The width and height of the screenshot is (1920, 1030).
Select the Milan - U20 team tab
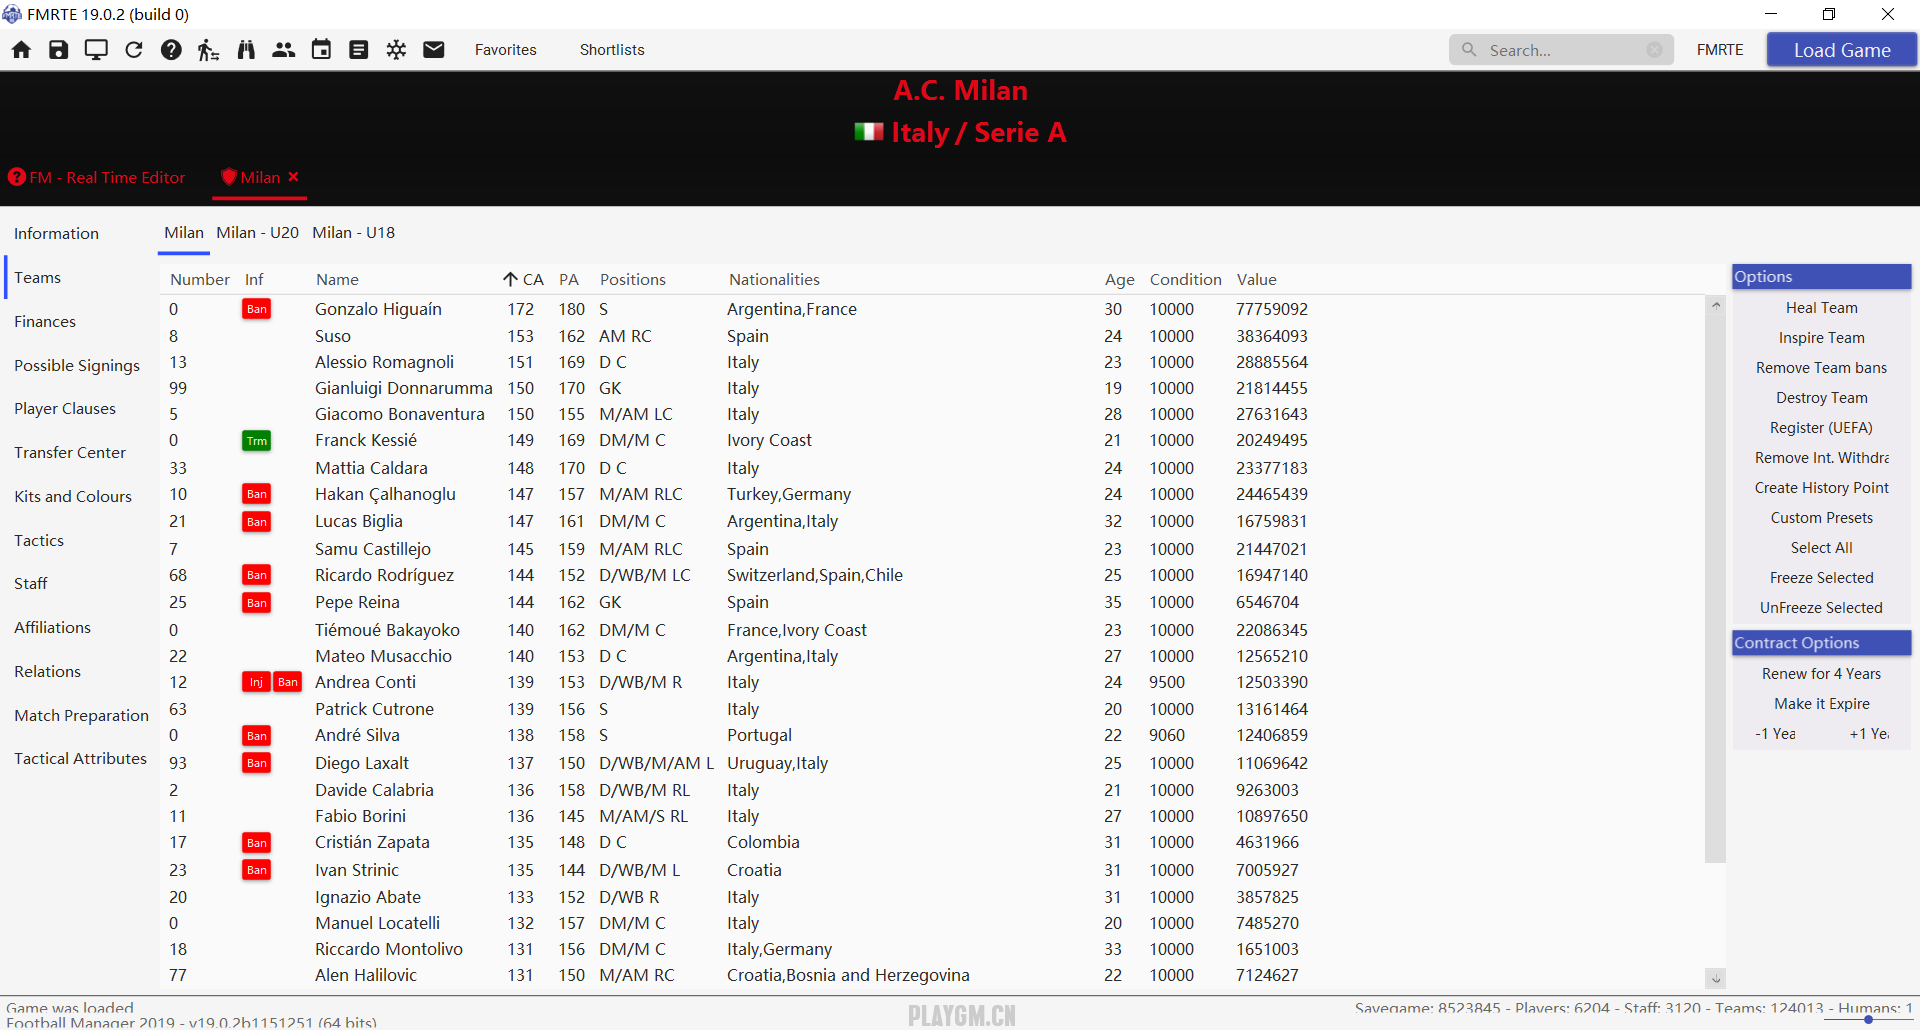pyautogui.click(x=258, y=232)
